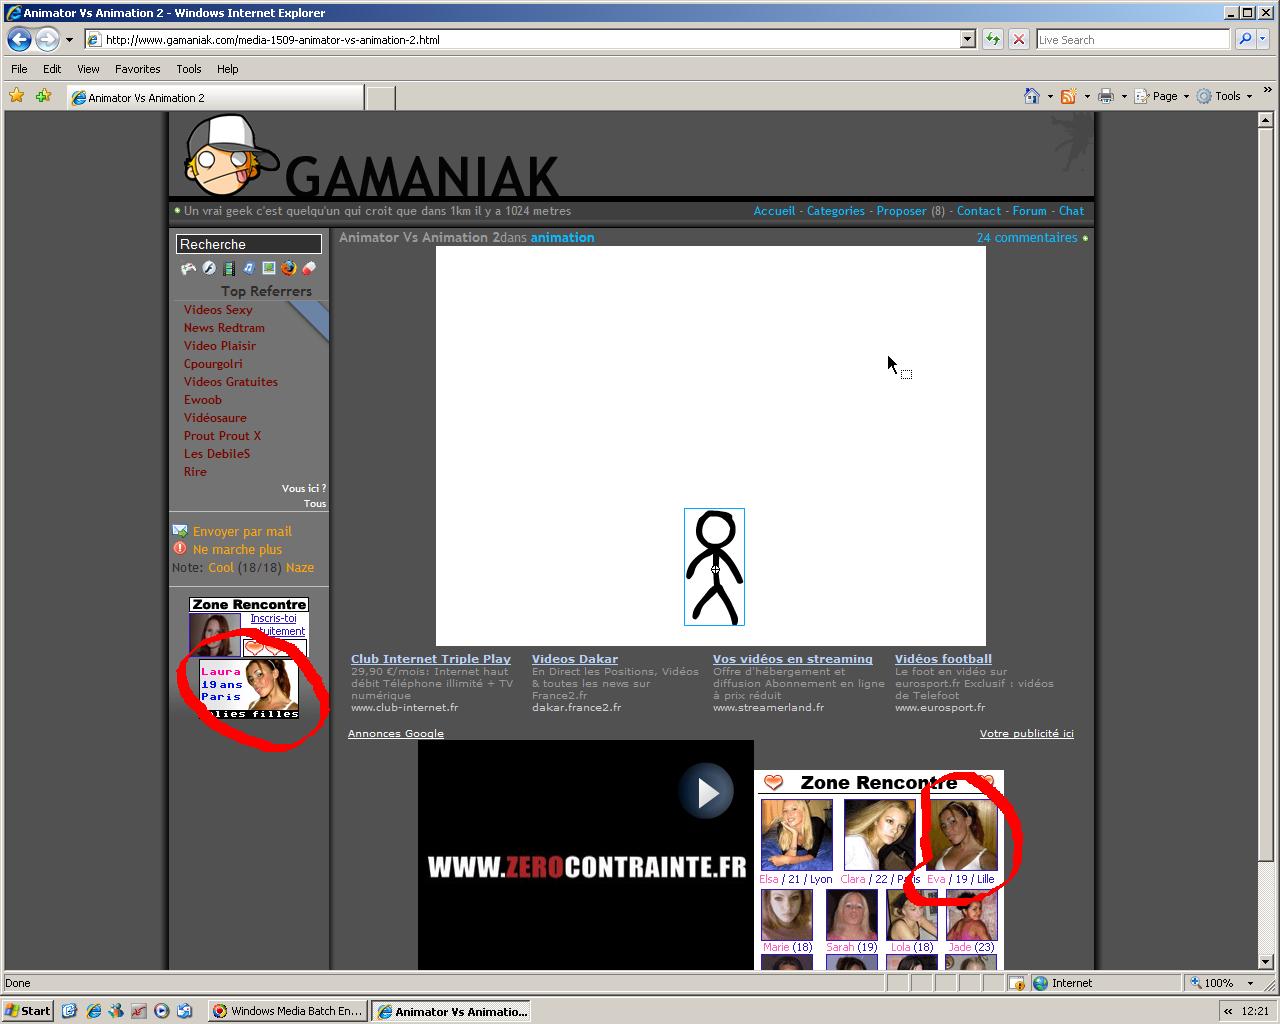Click the browser Forward arrow

pyautogui.click(x=47, y=40)
